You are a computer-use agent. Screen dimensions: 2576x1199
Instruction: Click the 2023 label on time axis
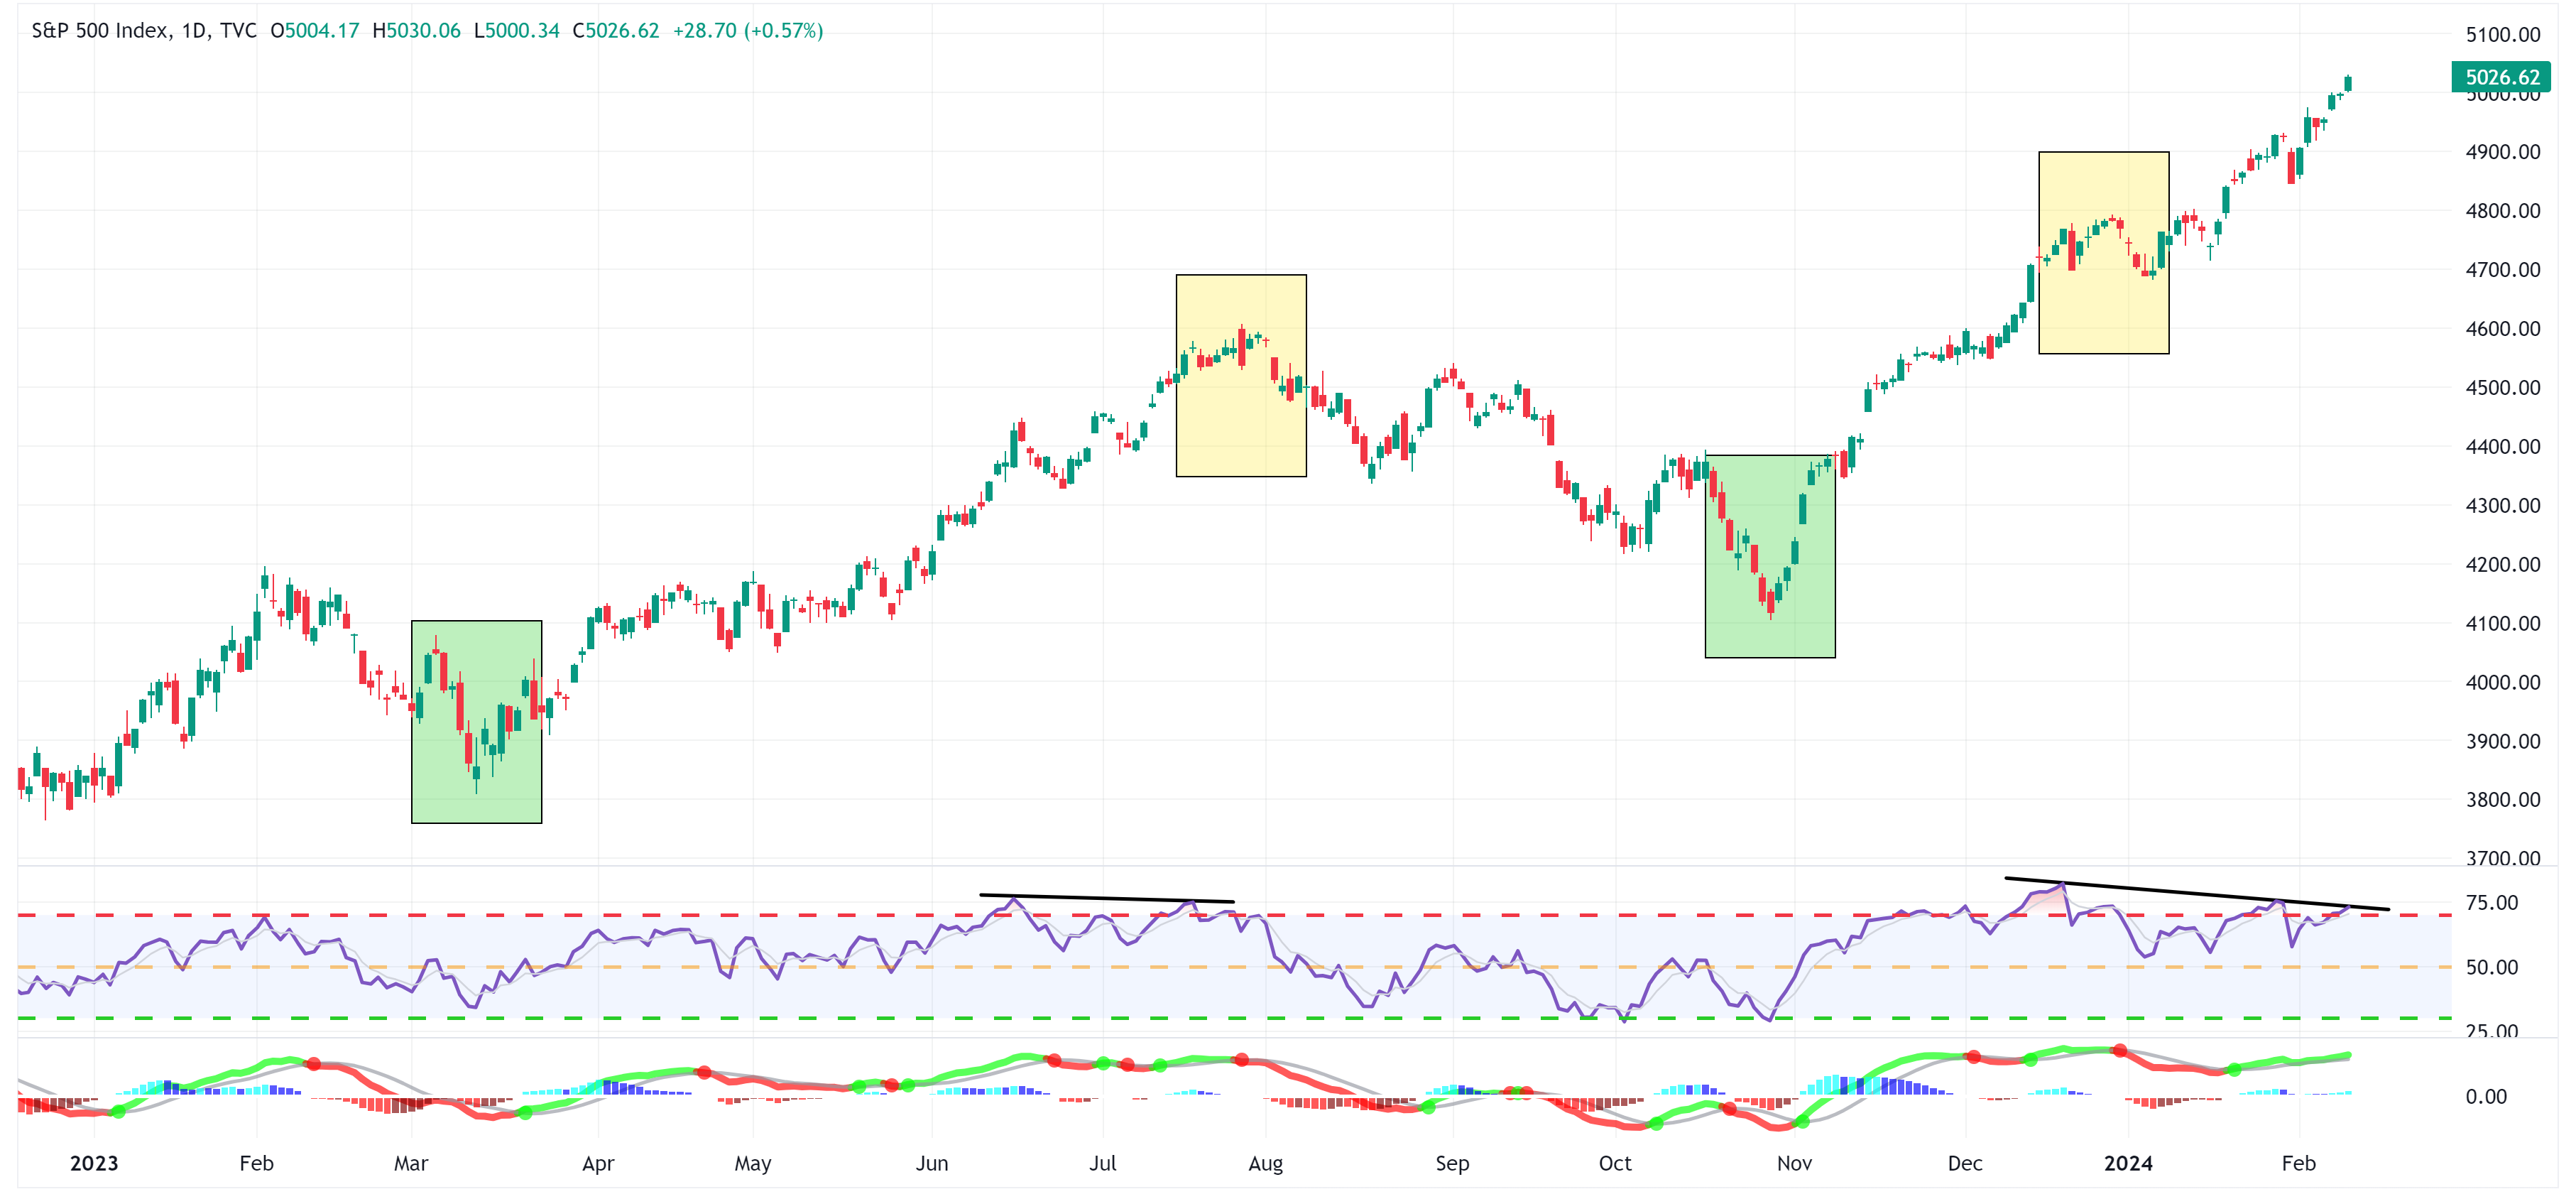tap(94, 1163)
